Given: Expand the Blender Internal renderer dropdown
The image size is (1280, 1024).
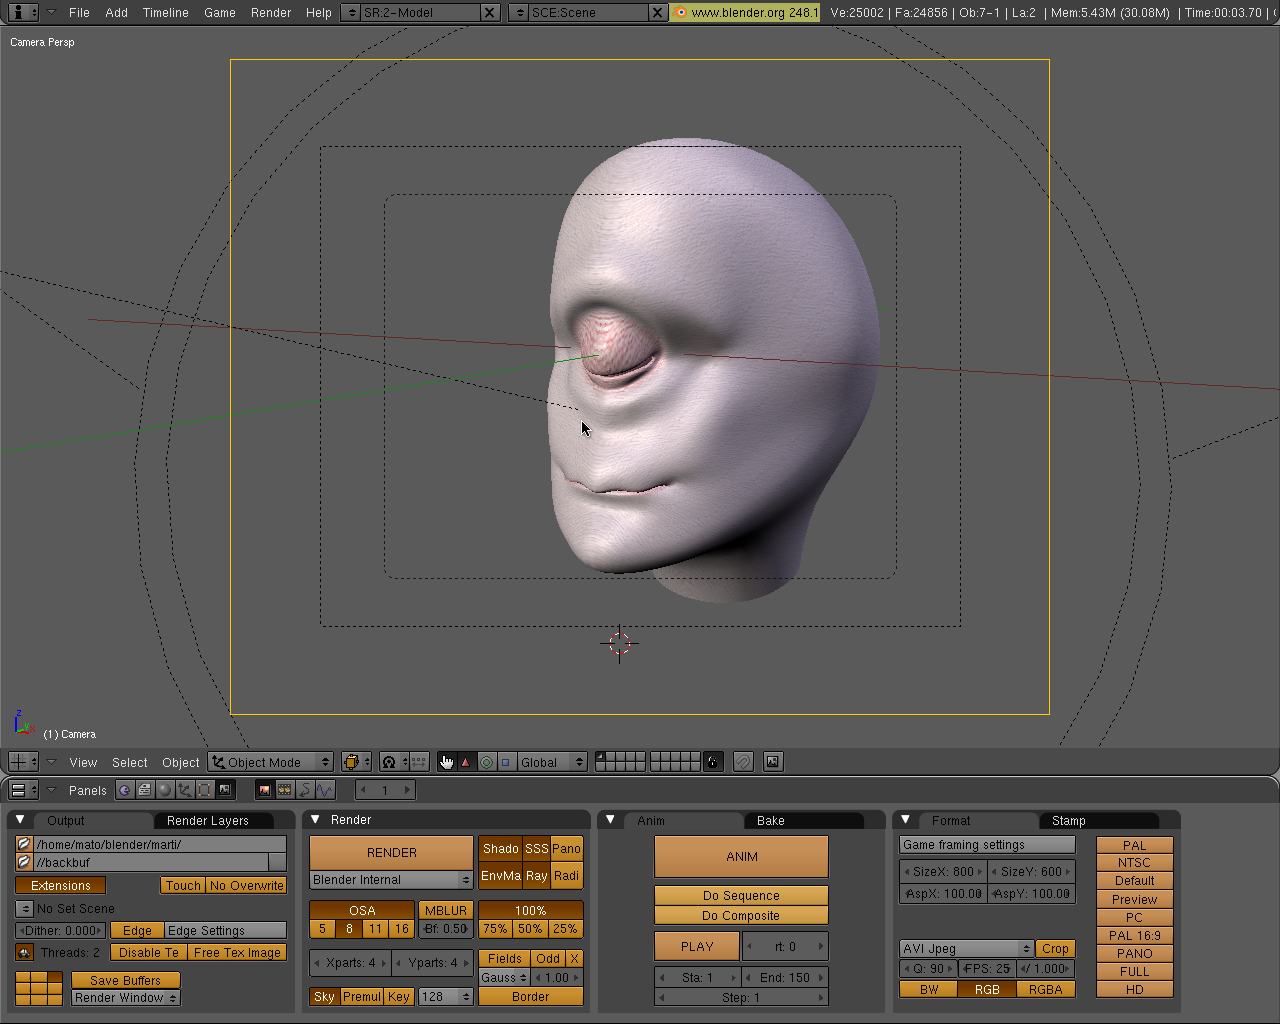Looking at the screenshot, I should [x=391, y=880].
